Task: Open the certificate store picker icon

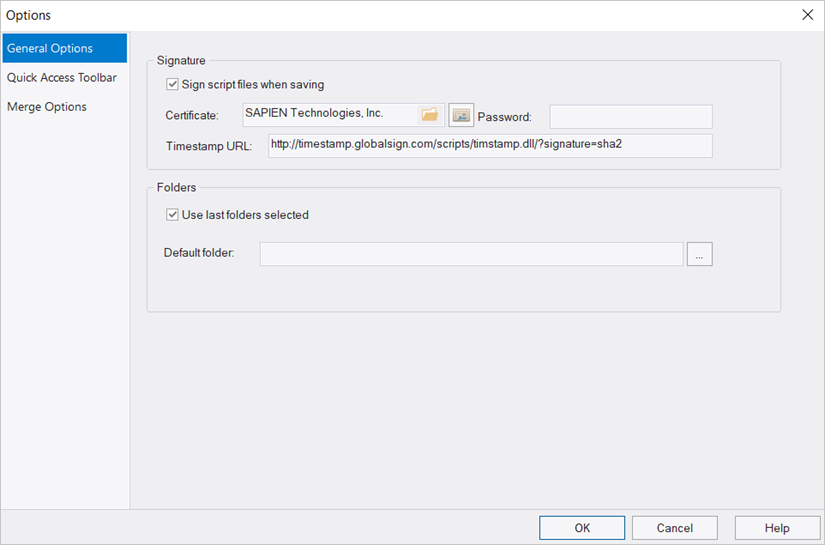Action: click(x=461, y=115)
